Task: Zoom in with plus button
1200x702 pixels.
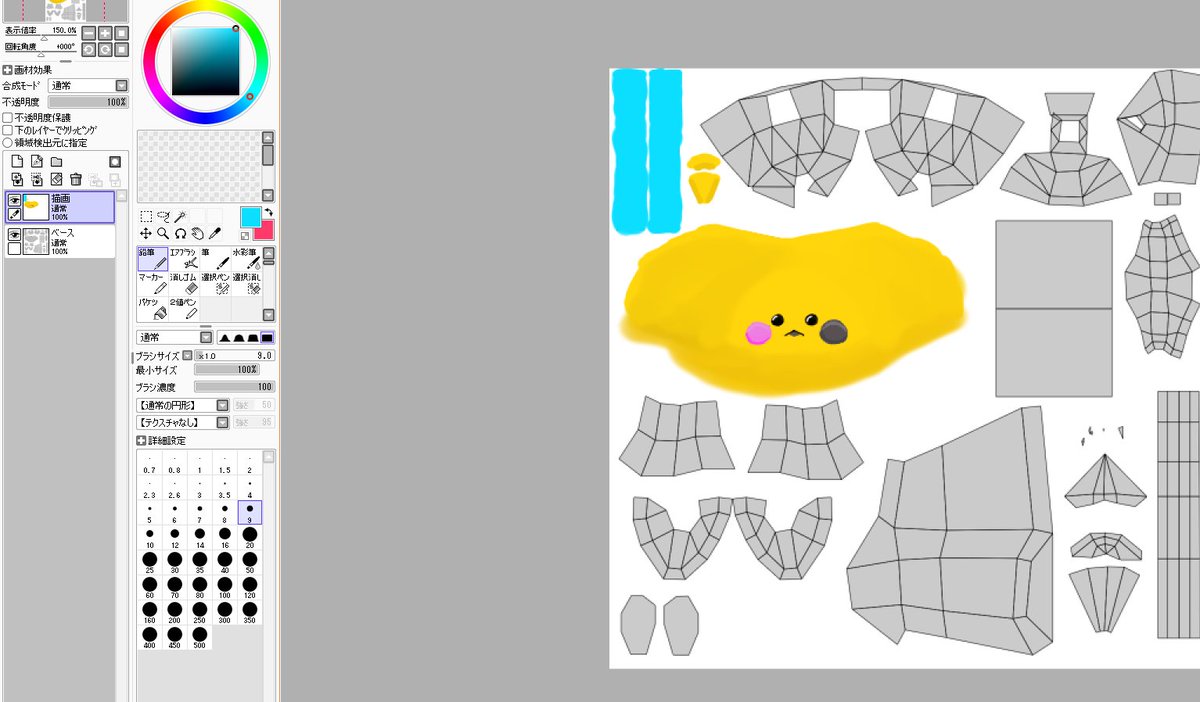Action: click(x=104, y=32)
